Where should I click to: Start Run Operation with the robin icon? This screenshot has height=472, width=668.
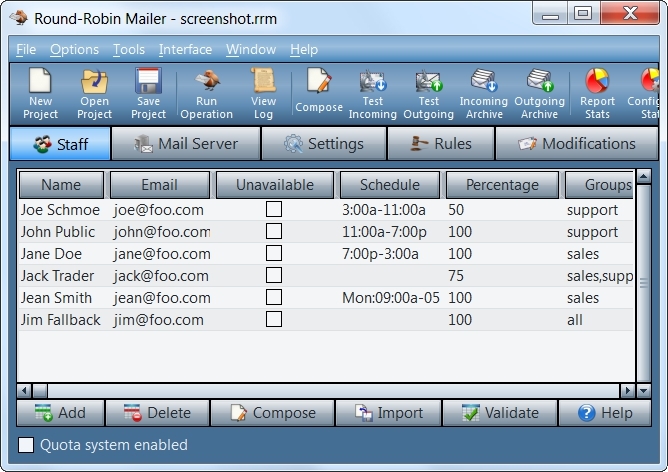(x=207, y=94)
